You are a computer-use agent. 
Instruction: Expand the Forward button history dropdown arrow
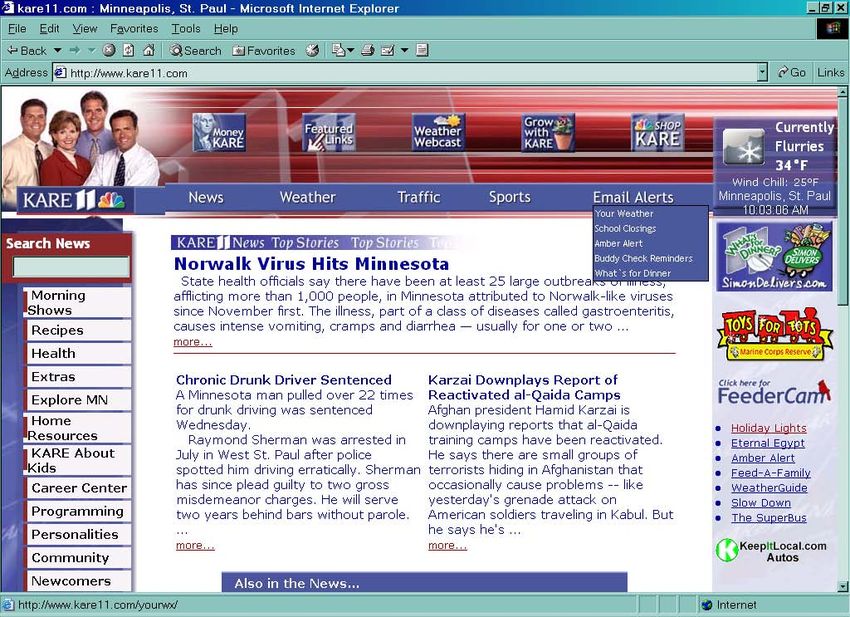pos(92,50)
